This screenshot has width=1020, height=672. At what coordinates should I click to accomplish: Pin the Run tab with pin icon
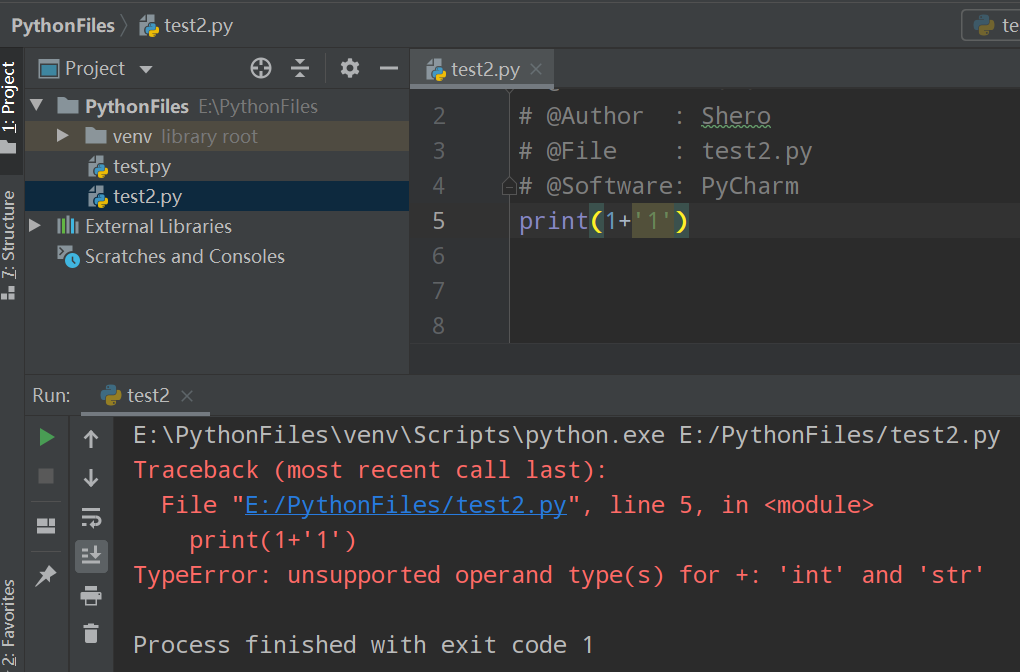46,575
